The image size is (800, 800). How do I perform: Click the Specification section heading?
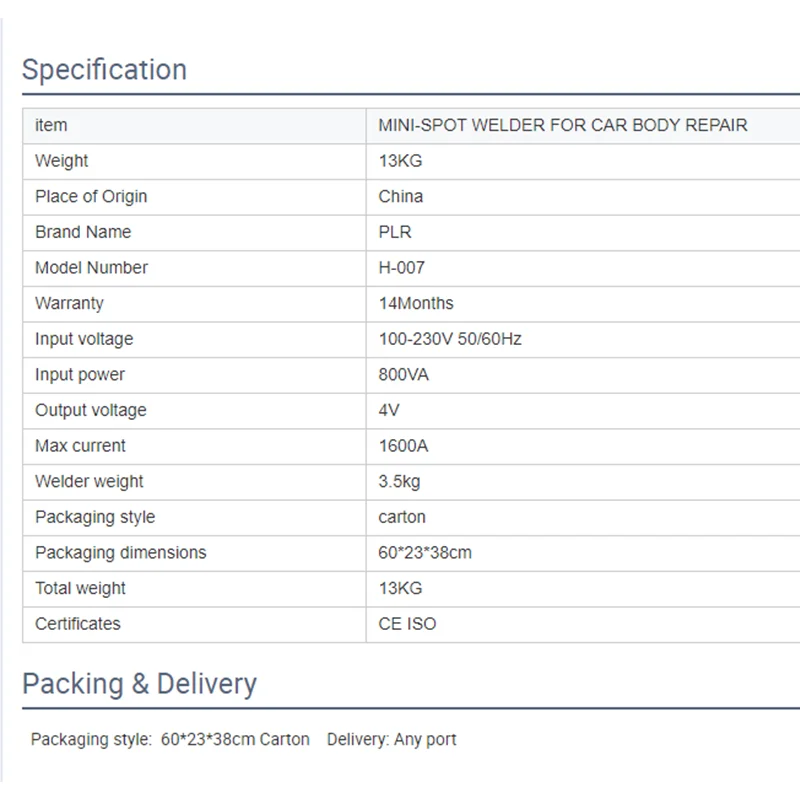point(104,70)
